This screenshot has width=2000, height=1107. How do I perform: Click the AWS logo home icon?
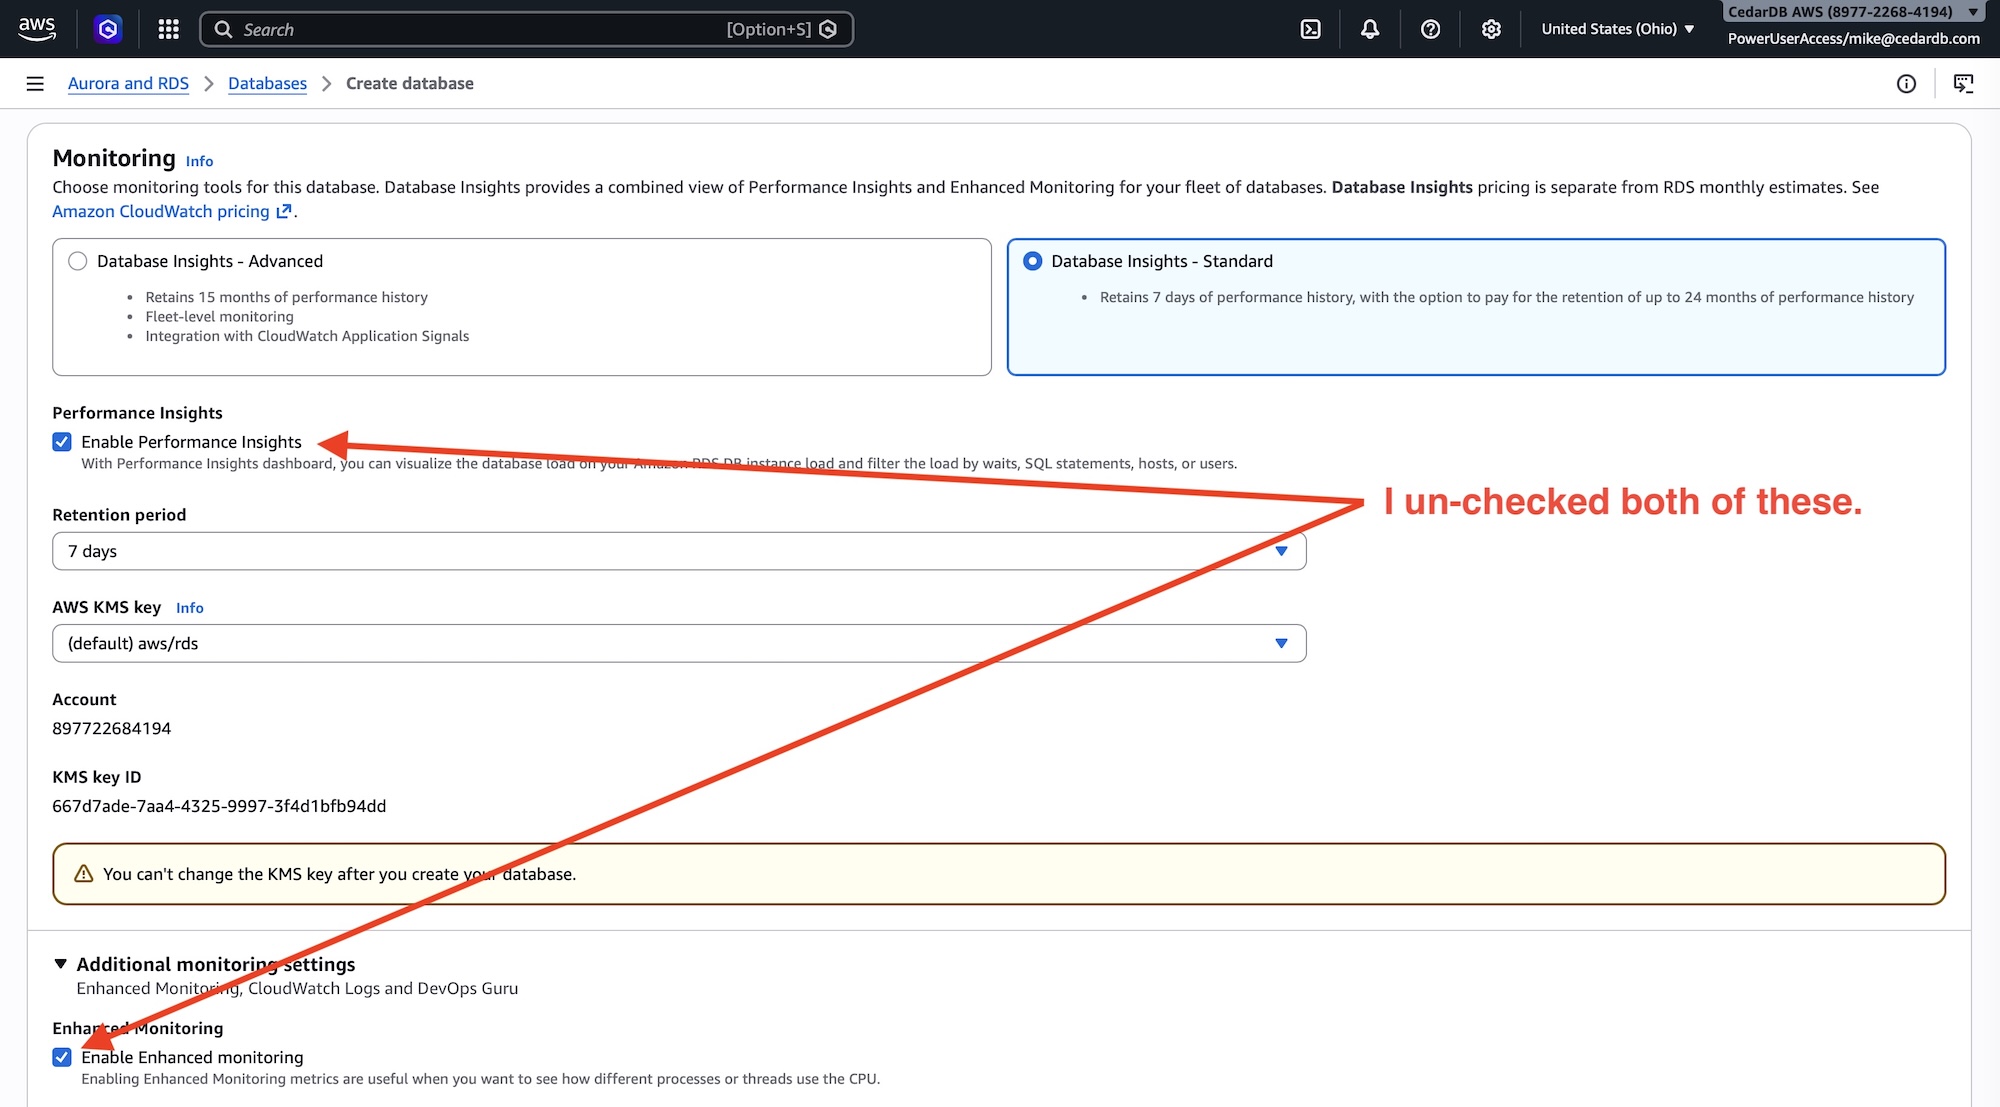pyautogui.click(x=37, y=29)
